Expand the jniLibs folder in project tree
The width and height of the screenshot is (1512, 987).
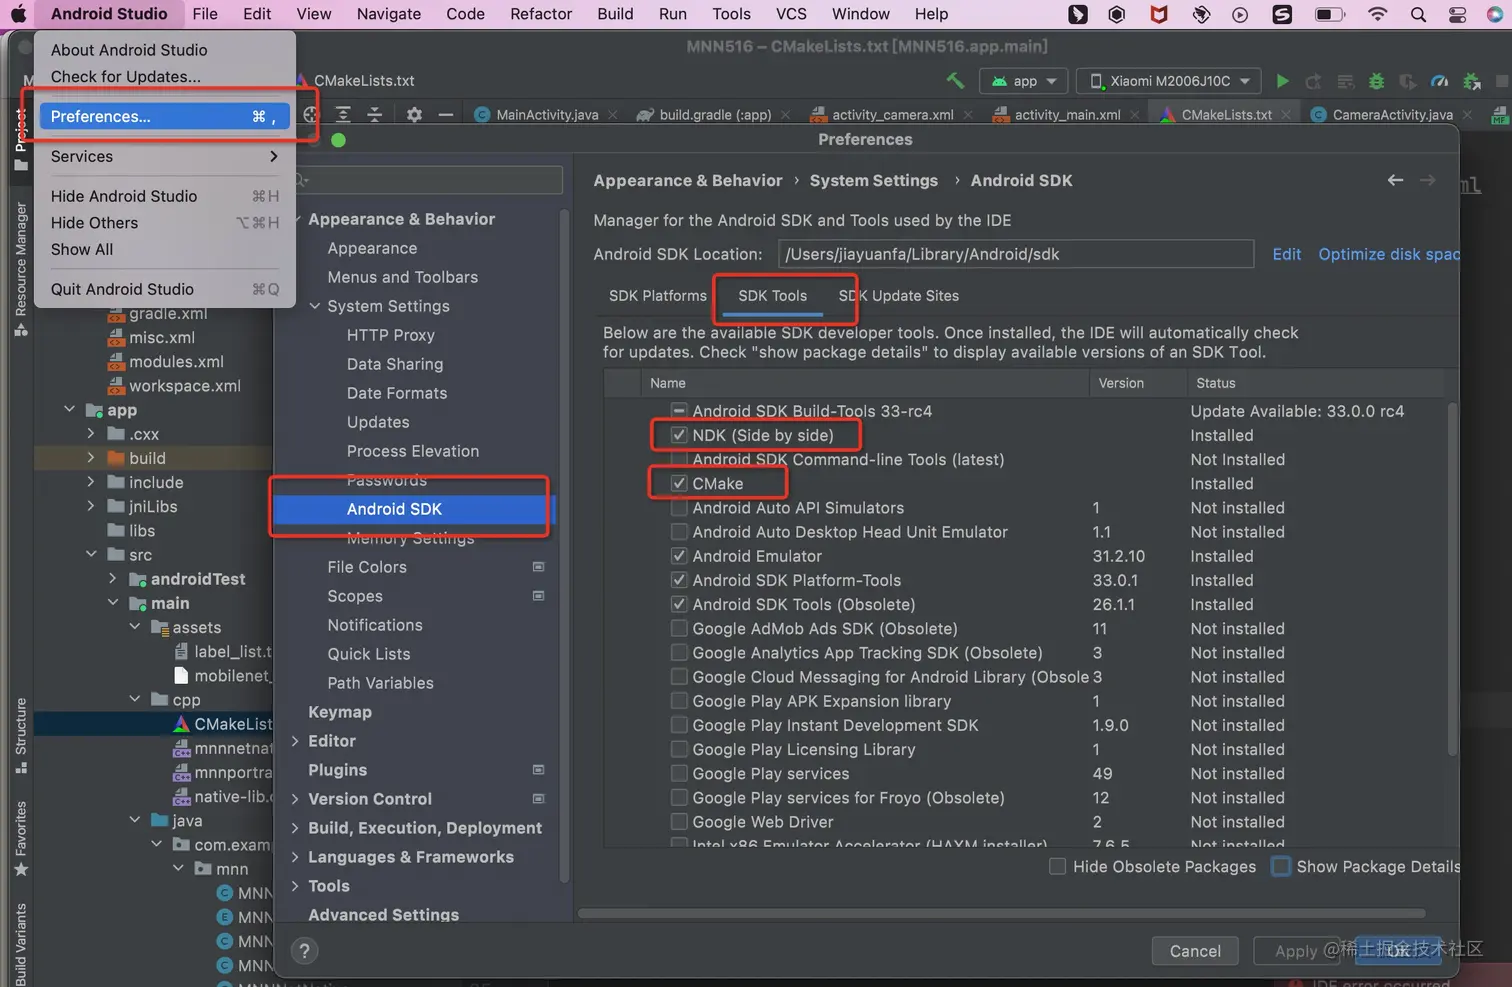(90, 506)
